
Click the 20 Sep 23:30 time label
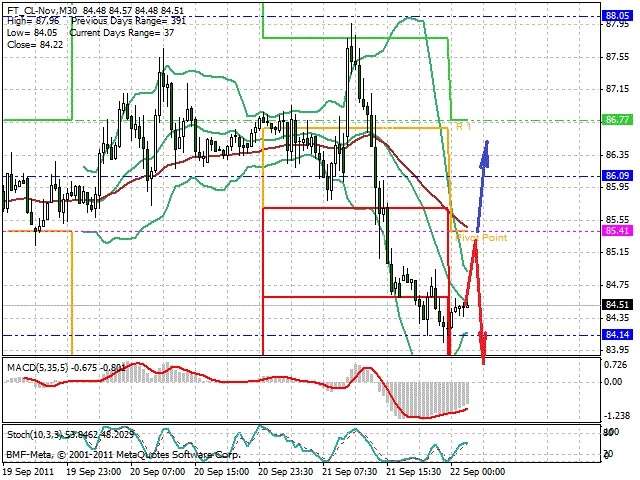(286, 471)
